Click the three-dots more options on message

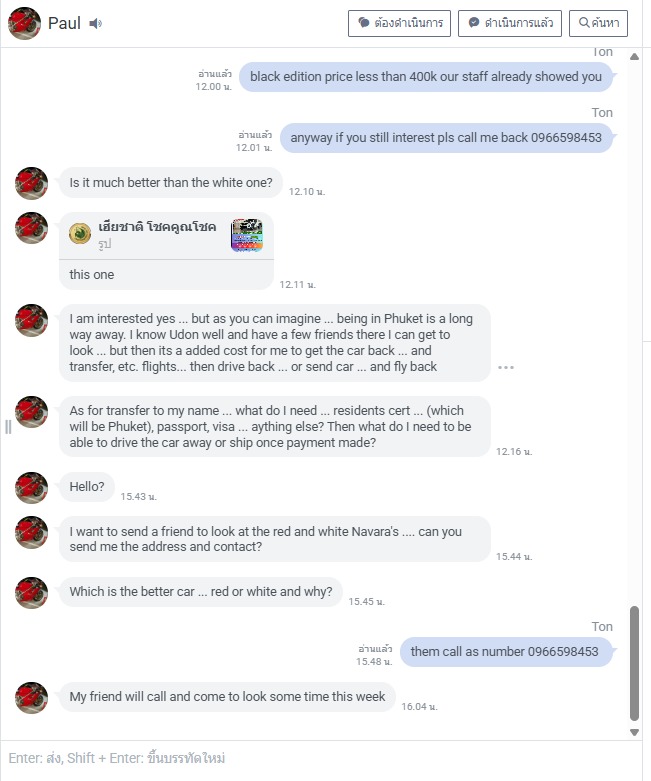(x=506, y=367)
